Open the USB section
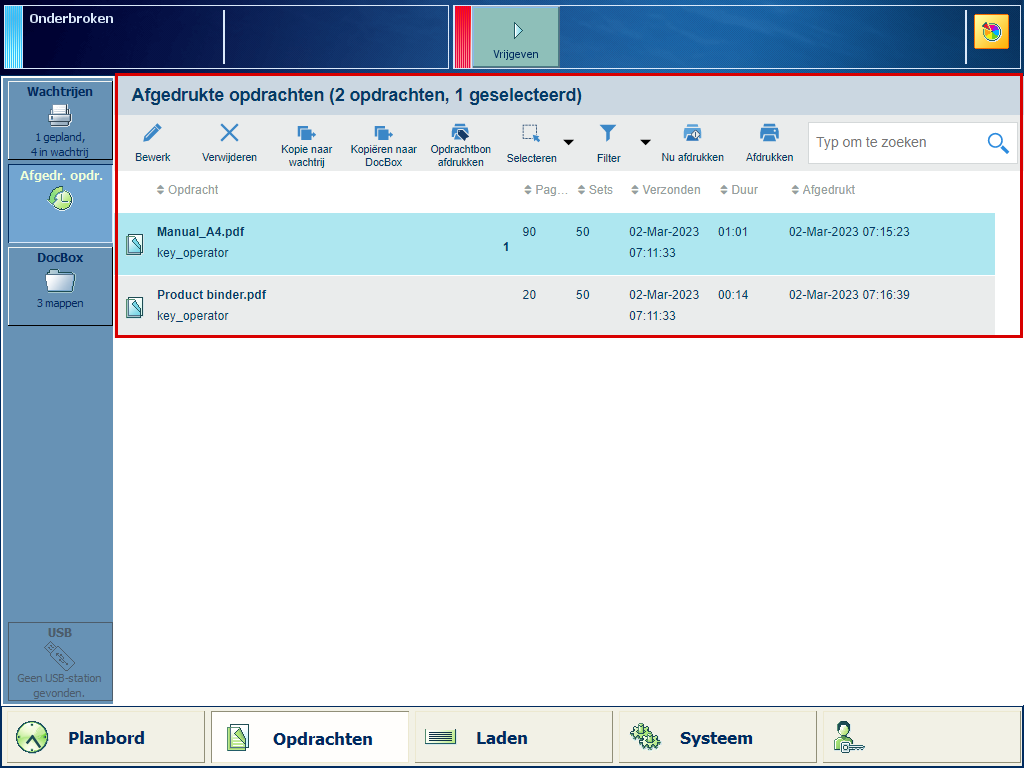 pyautogui.click(x=60, y=662)
